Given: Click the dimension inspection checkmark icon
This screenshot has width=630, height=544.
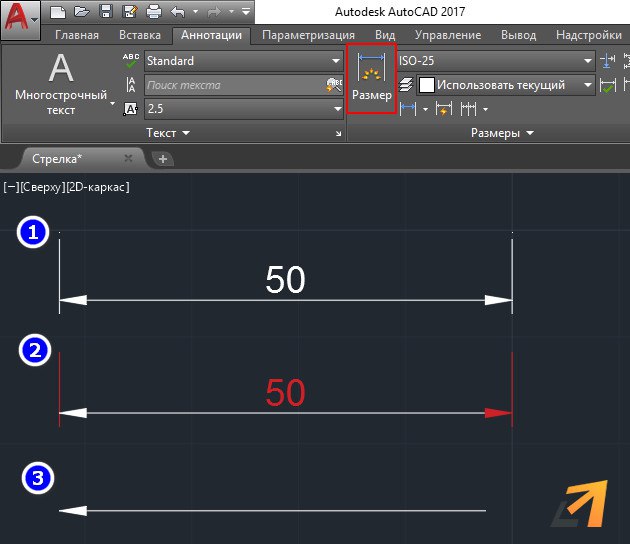Looking at the screenshot, I should [608, 85].
